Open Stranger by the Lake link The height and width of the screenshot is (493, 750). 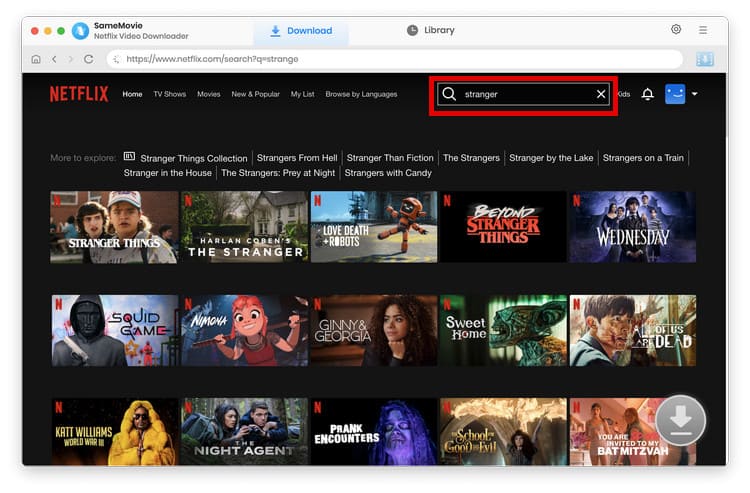tap(551, 158)
